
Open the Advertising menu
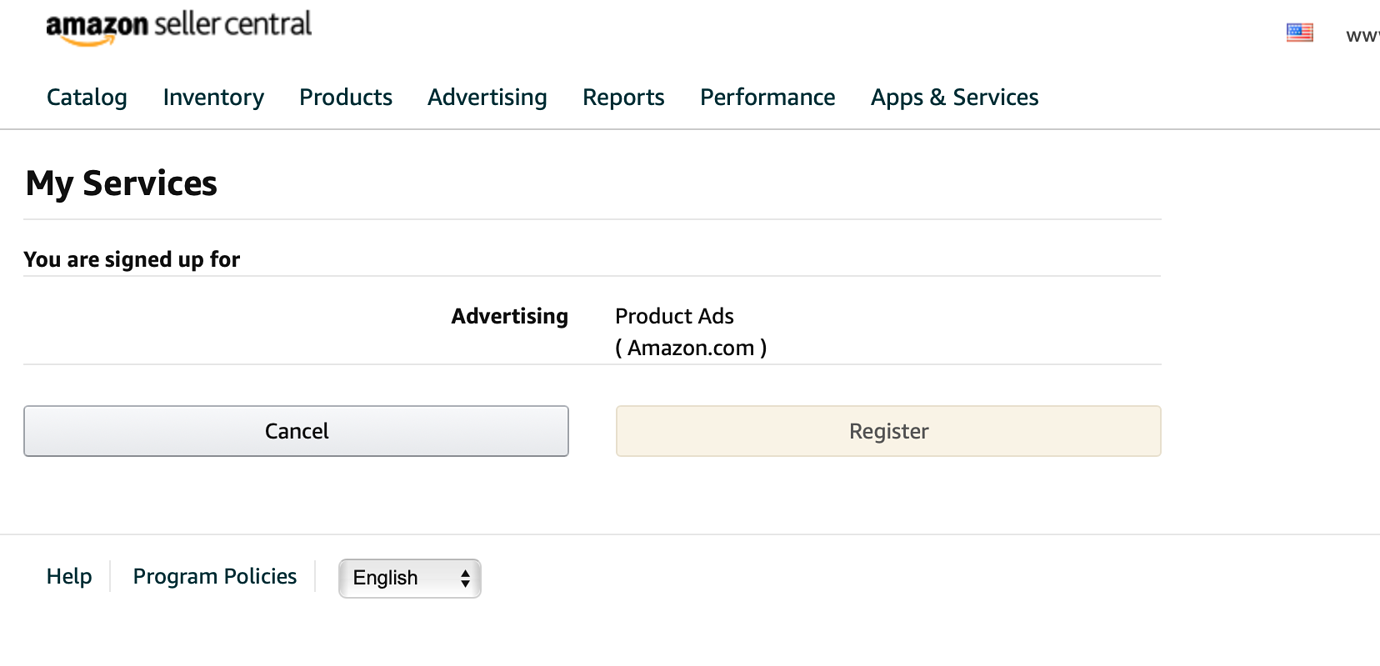coord(487,97)
